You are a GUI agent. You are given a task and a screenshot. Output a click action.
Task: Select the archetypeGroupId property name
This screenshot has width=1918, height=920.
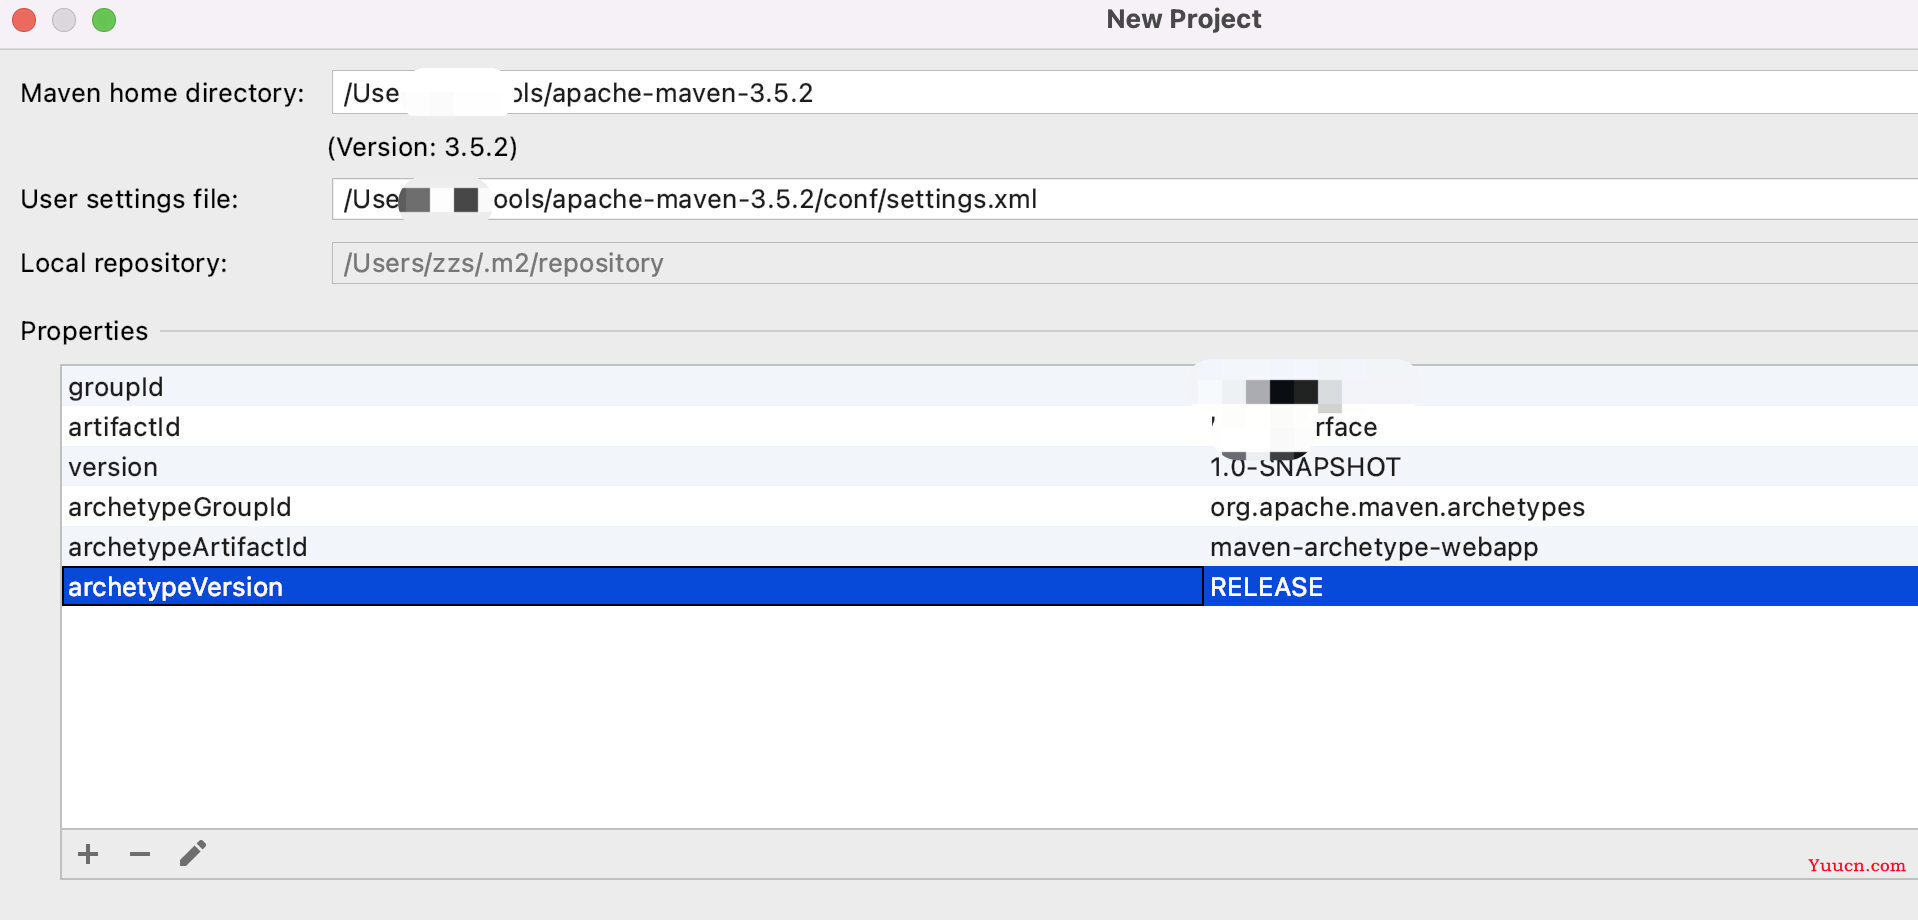180,507
